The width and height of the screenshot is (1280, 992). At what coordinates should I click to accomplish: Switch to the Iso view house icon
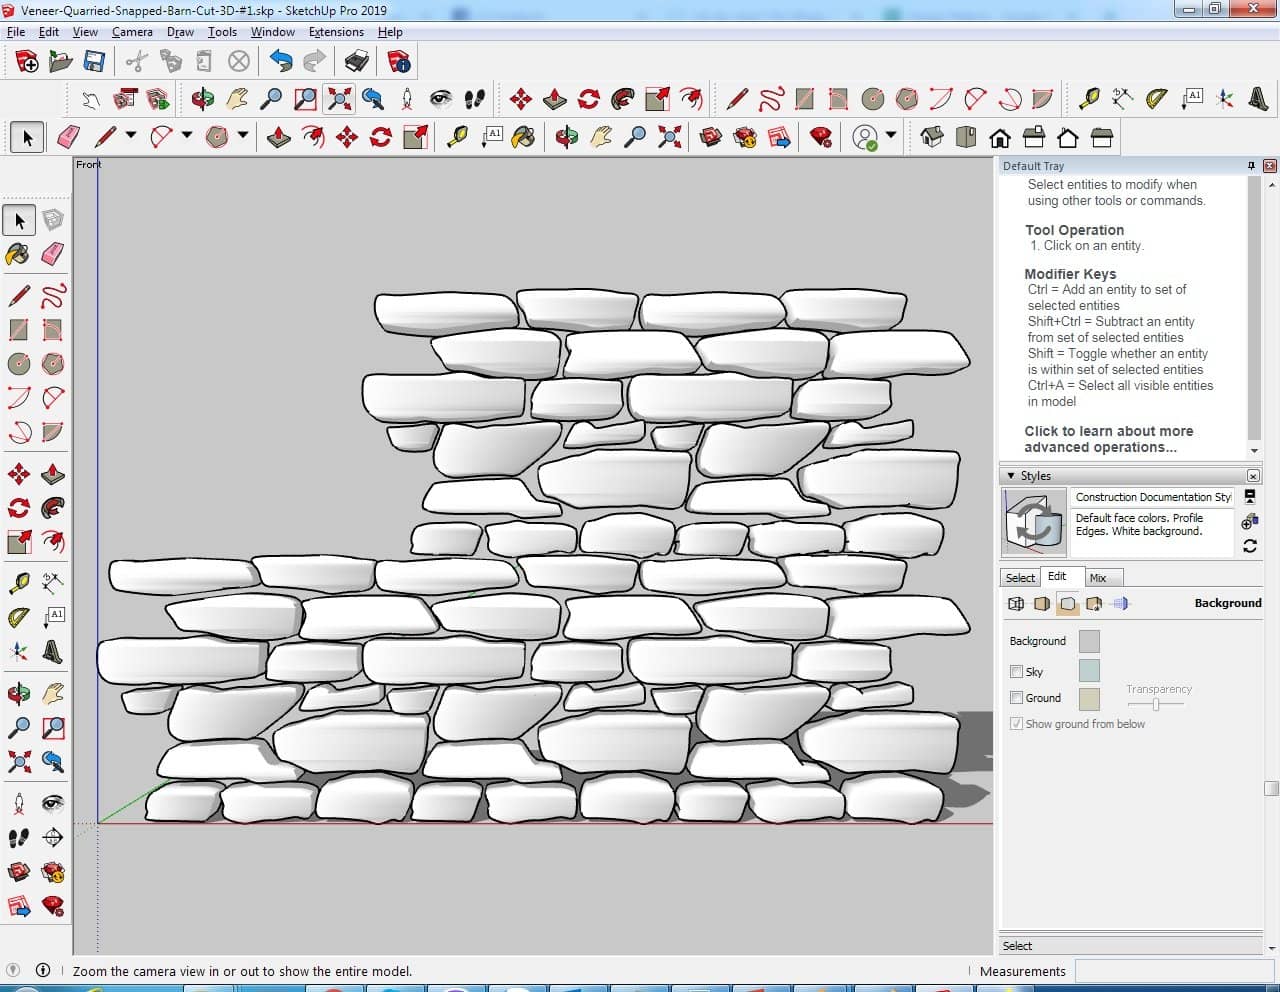[932, 136]
